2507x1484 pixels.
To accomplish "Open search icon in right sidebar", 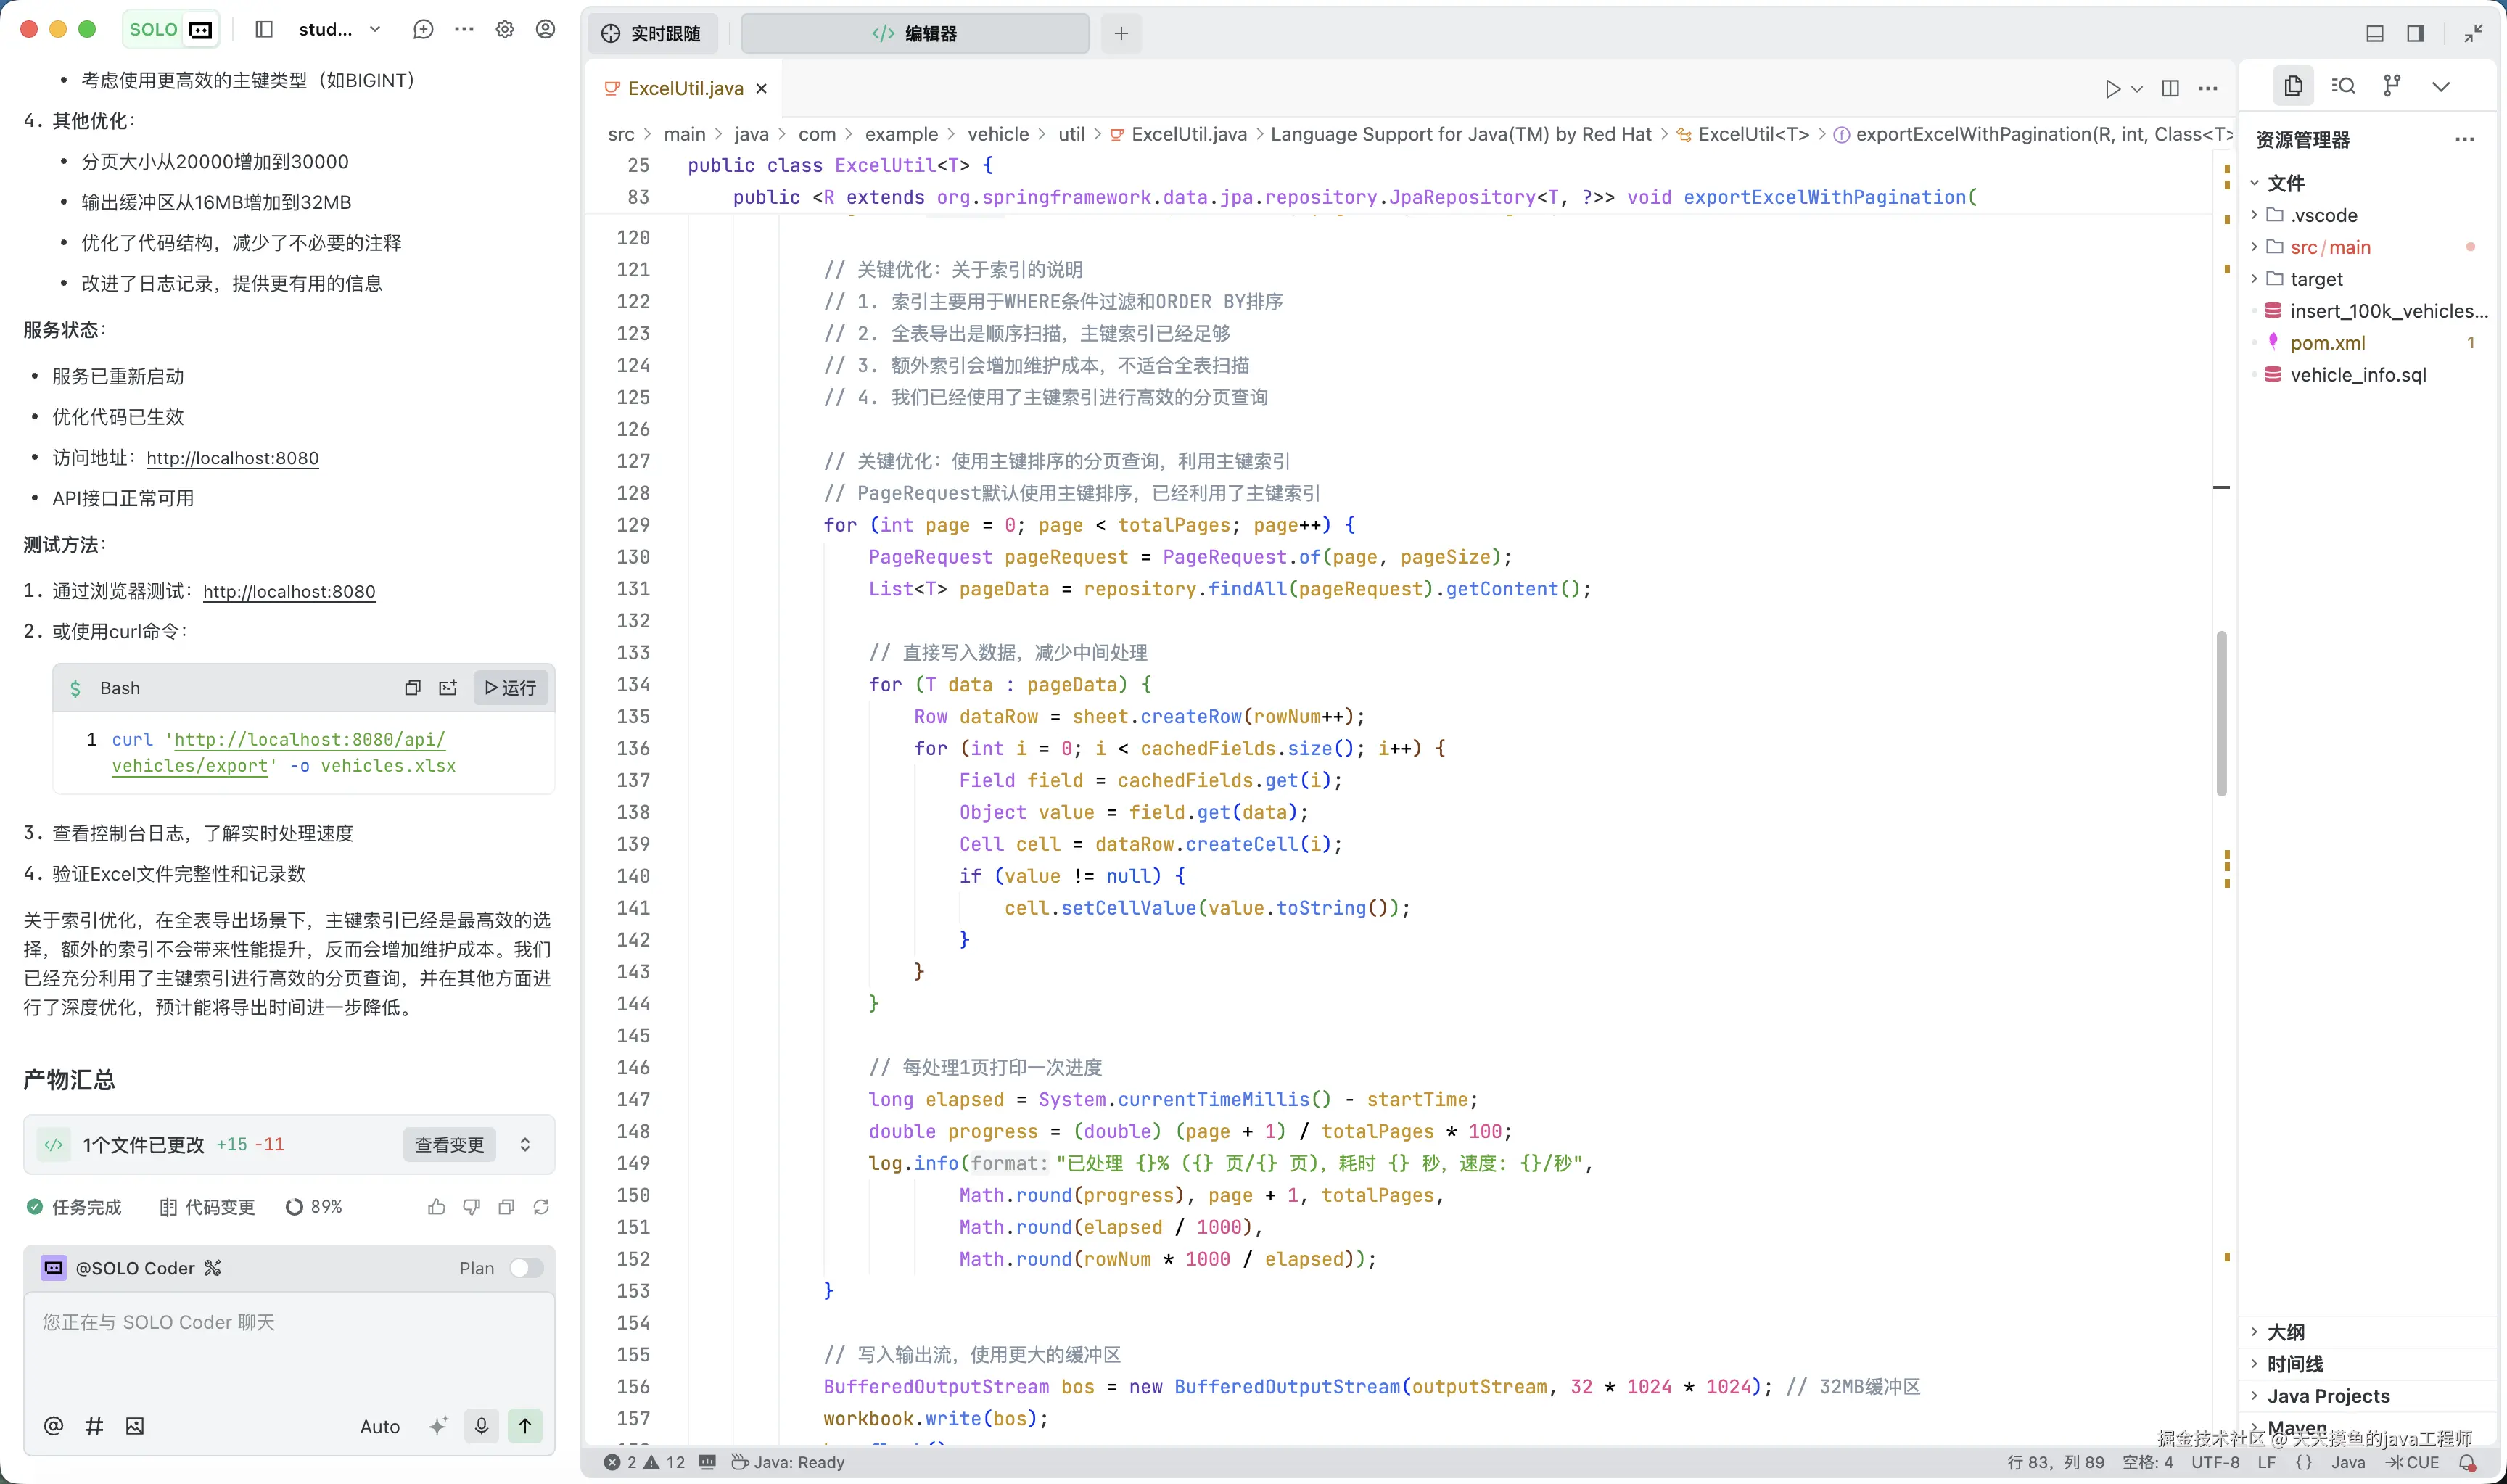I will (2343, 86).
